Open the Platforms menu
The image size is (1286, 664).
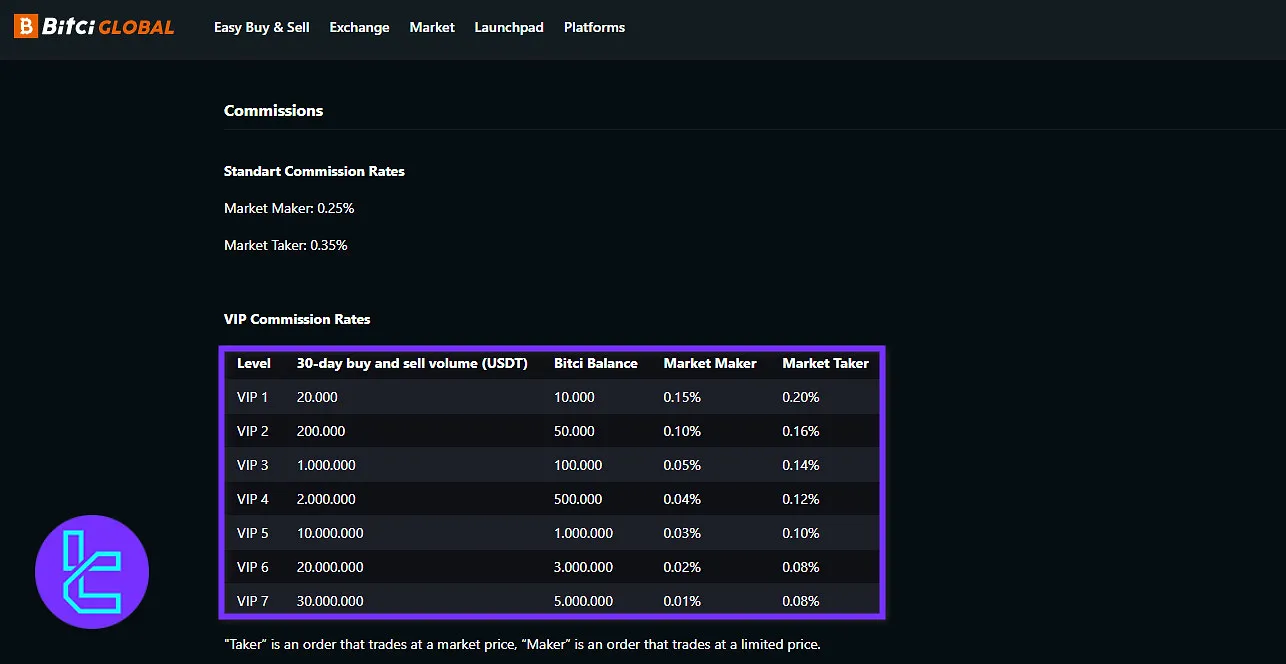coord(594,27)
